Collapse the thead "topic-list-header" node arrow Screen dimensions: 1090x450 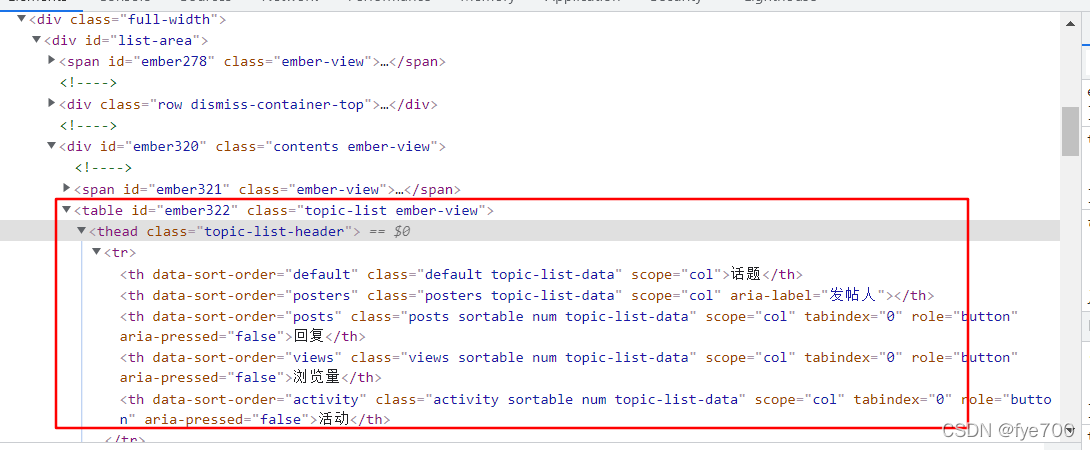(x=81, y=231)
